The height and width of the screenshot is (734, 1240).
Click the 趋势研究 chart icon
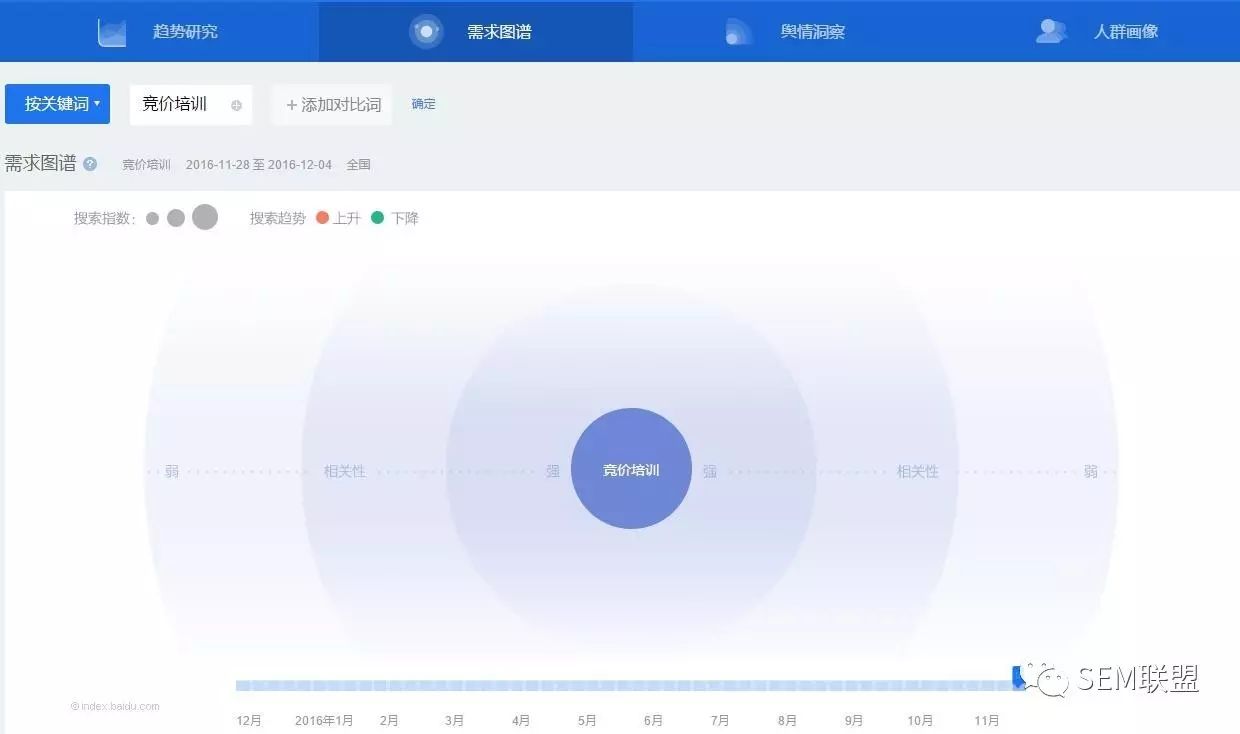112,32
